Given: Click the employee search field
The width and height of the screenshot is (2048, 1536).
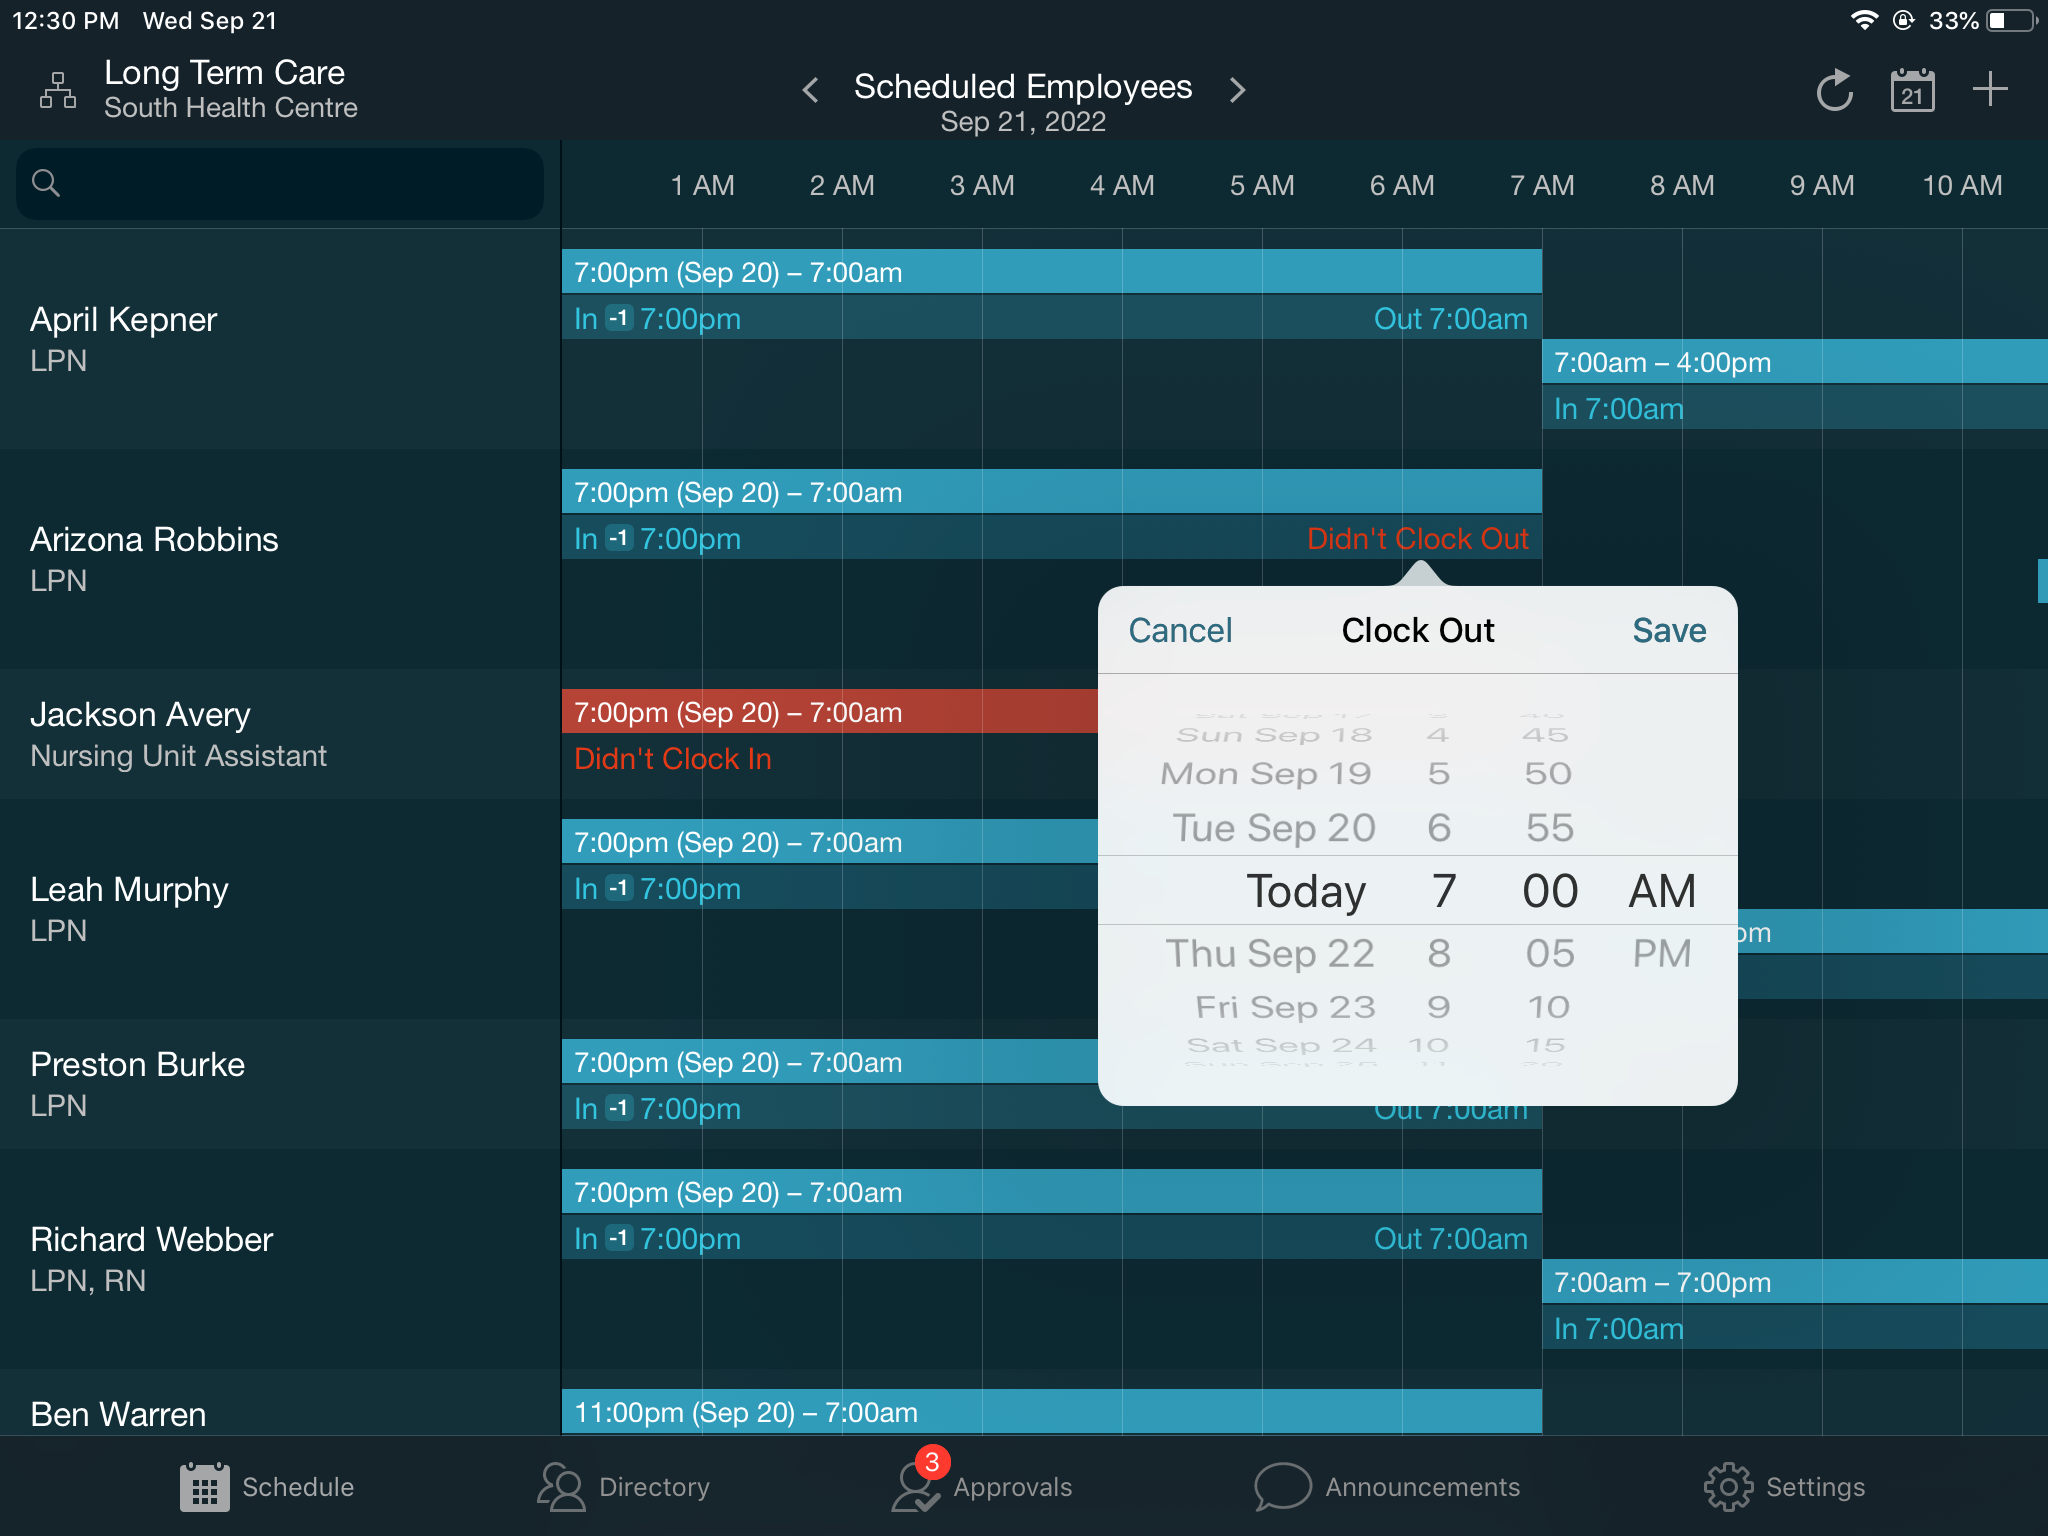Looking at the screenshot, I should tap(280, 183).
